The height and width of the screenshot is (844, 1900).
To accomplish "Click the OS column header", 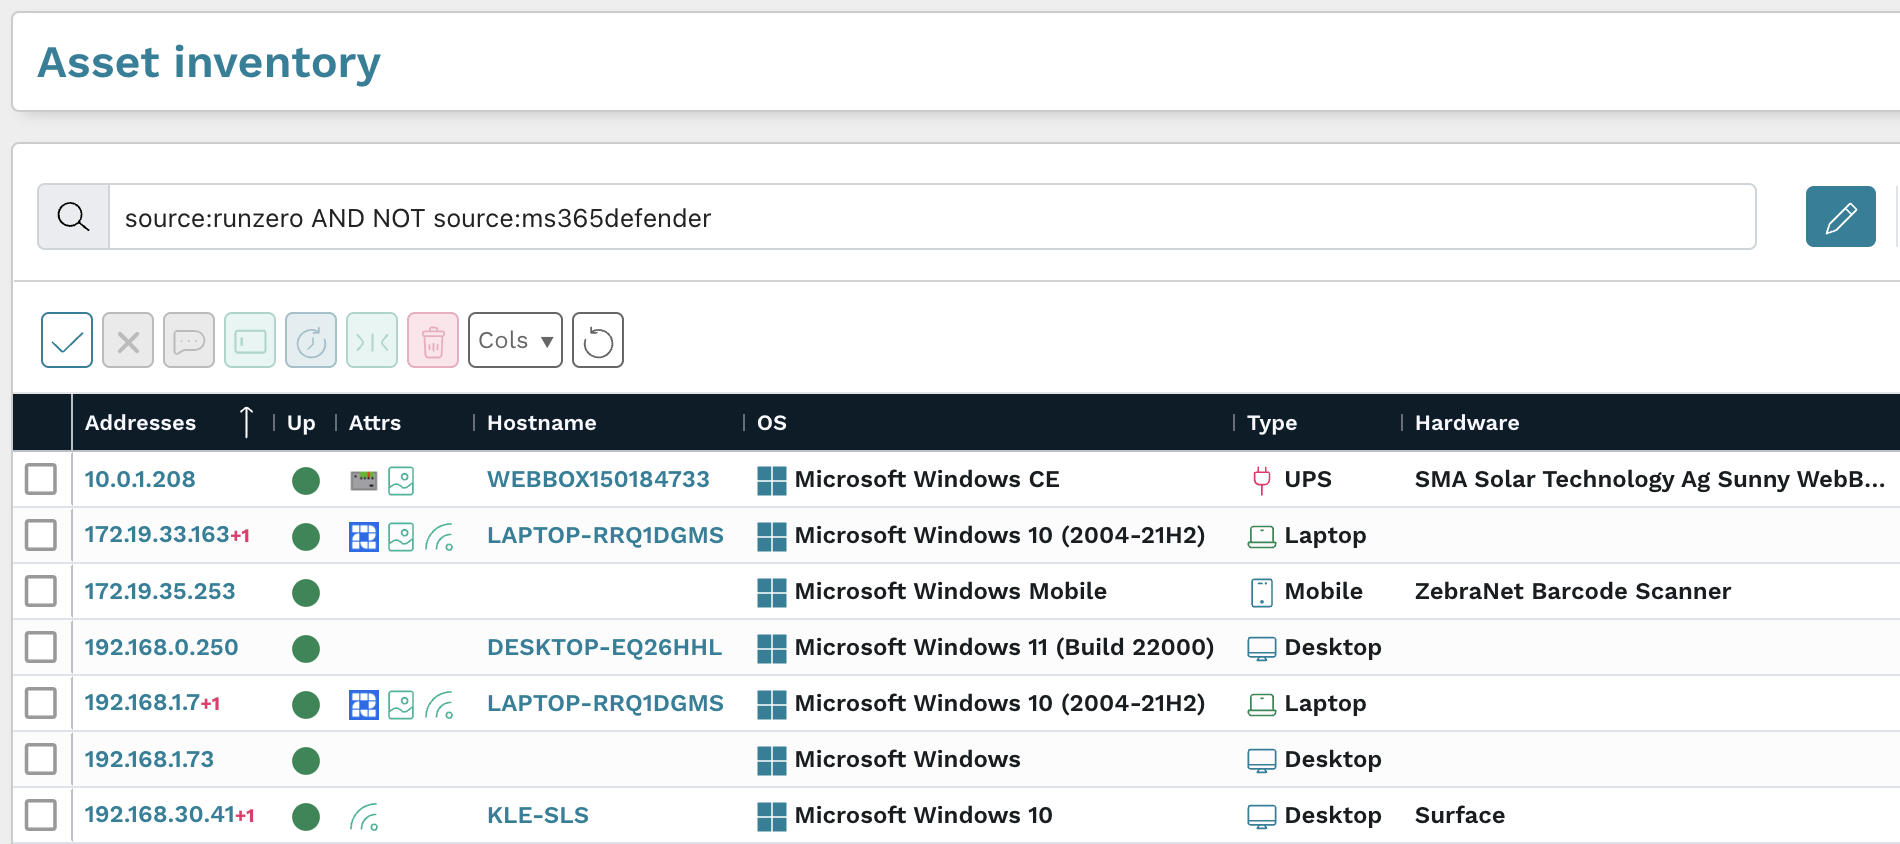I will point(771,422).
